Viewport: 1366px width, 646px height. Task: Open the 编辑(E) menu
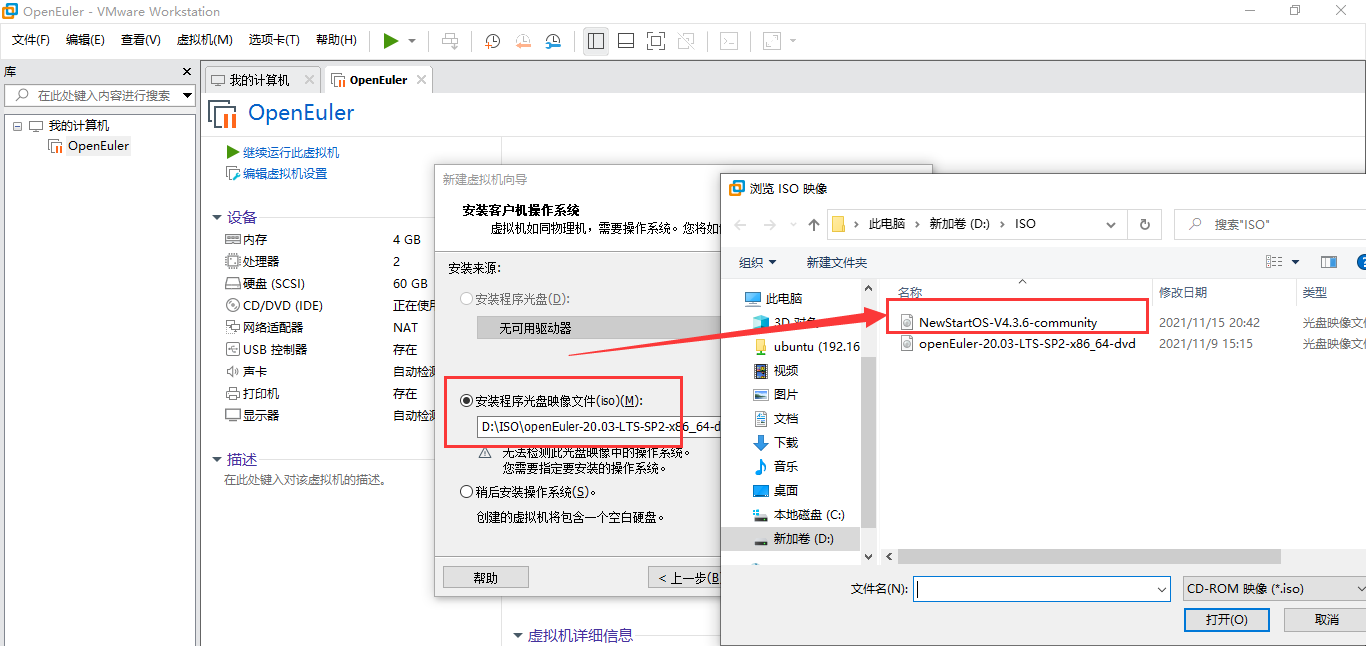tap(85, 40)
